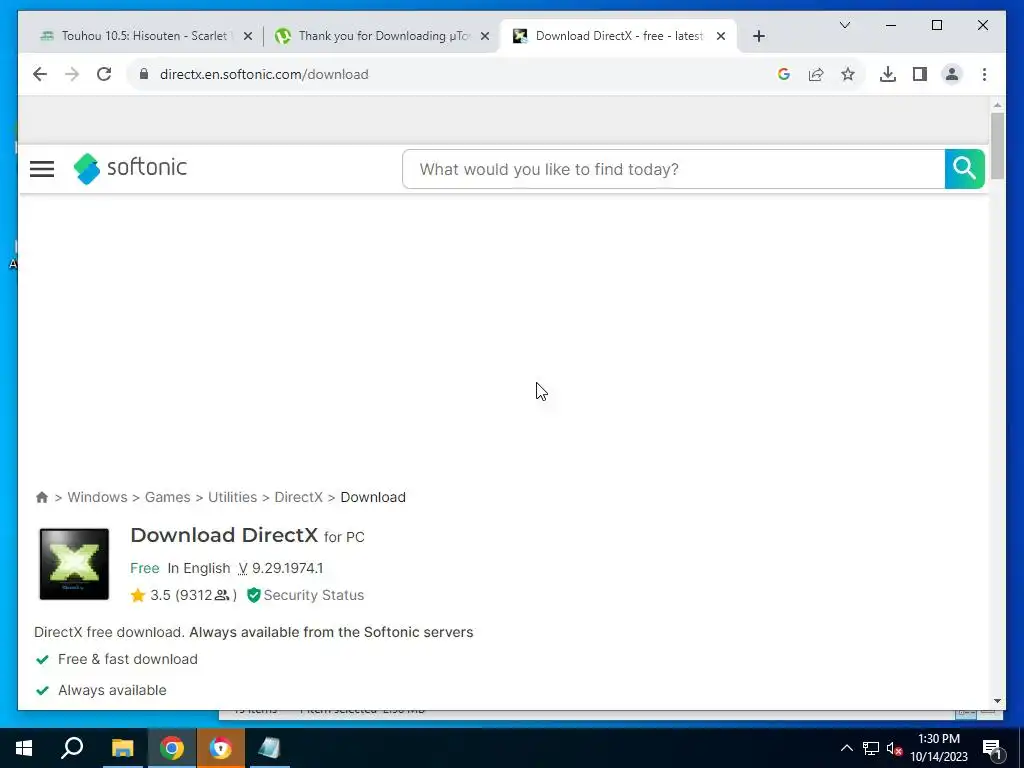1024x768 pixels.
Task: Click the 3.5 (9312) rating text
Action: coord(193,595)
